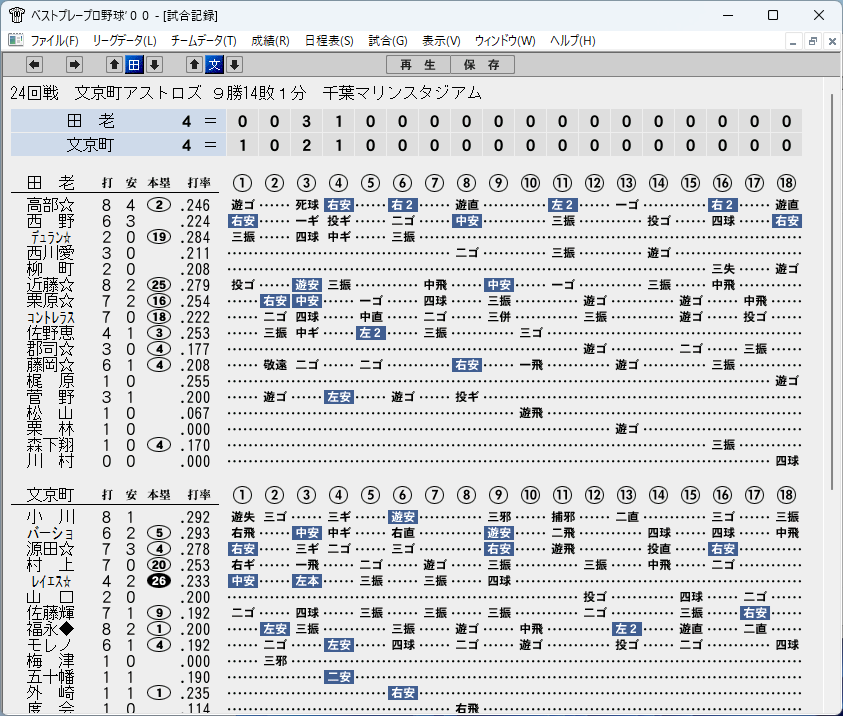Click highlighted 左本 home run in レイエス row
Screen dimensions: 843x716
pos(306,581)
